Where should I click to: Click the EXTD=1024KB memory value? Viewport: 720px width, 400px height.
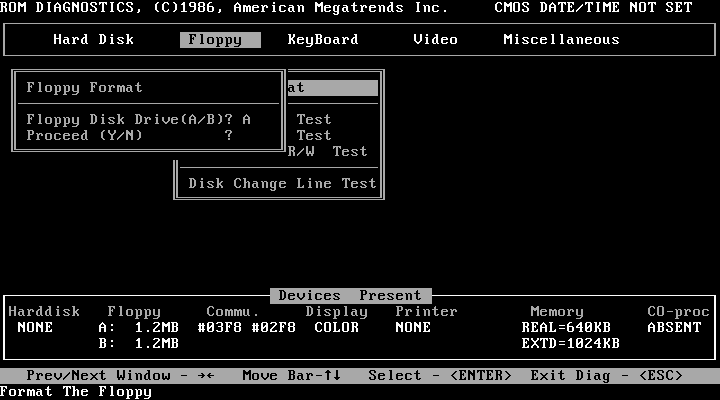pyautogui.click(x=570, y=344)
